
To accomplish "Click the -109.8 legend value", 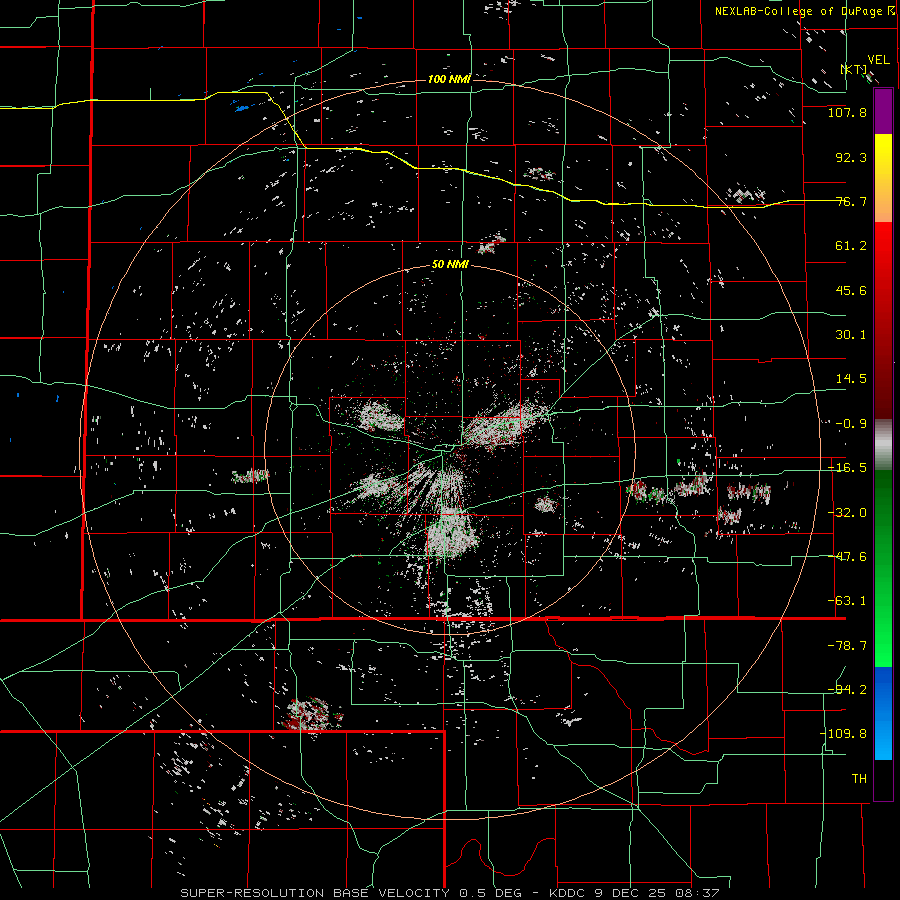I will click(x=843, y=734).
